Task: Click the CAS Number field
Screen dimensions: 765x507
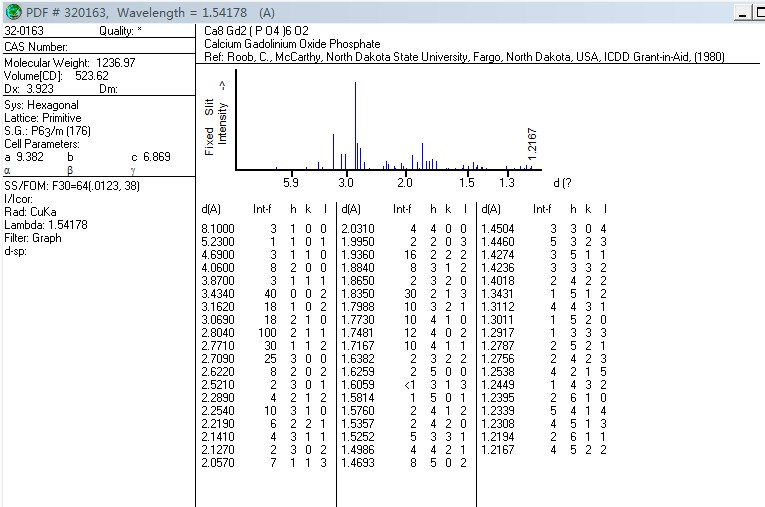Action: (36, 47)
